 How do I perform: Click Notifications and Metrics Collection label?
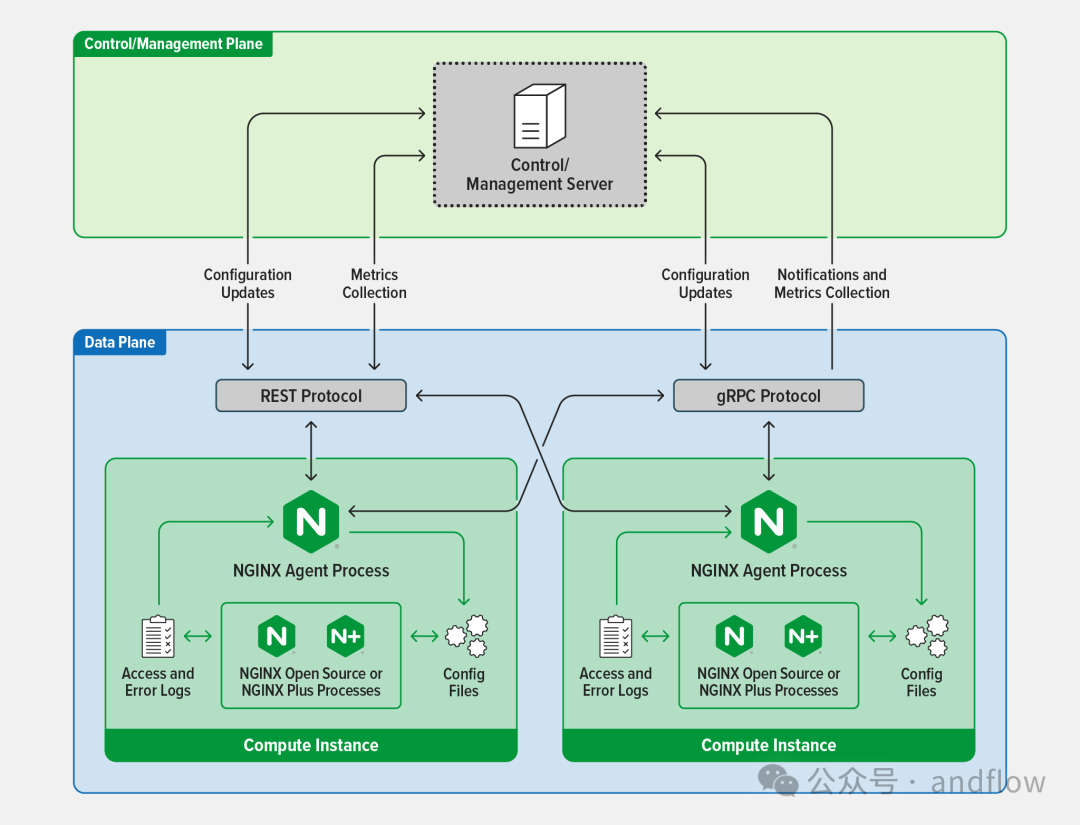point(832,284)
